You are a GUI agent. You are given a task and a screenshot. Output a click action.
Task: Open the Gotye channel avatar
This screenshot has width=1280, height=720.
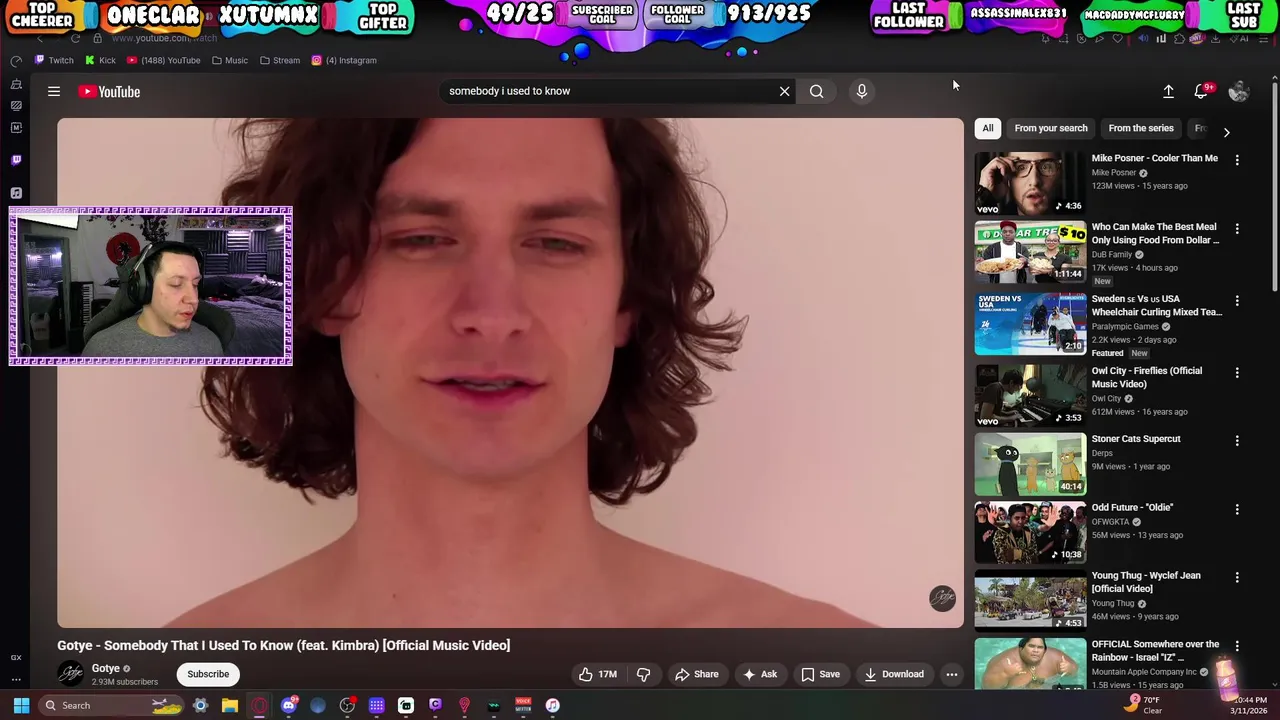[x=70, y=674]
